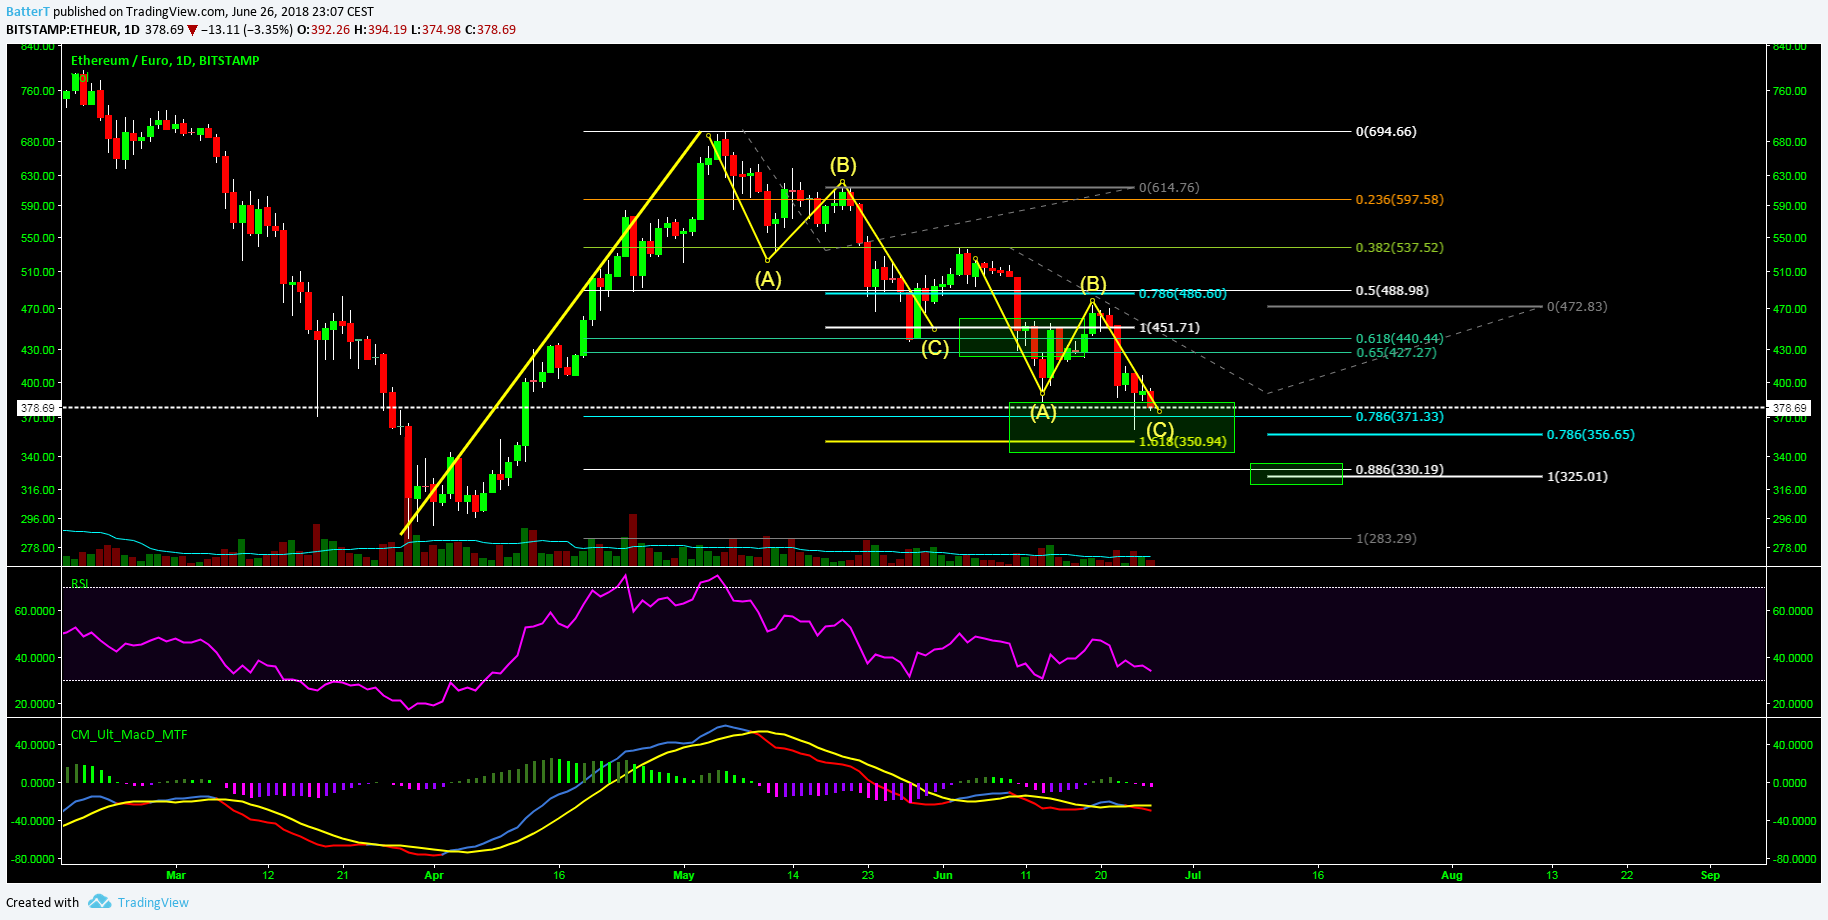Image resolution: width=1828 pixels, height=920 pixels.
Task: Select the 0.886(330.19) Fibonacci label
Action: tap(1399, 470)
